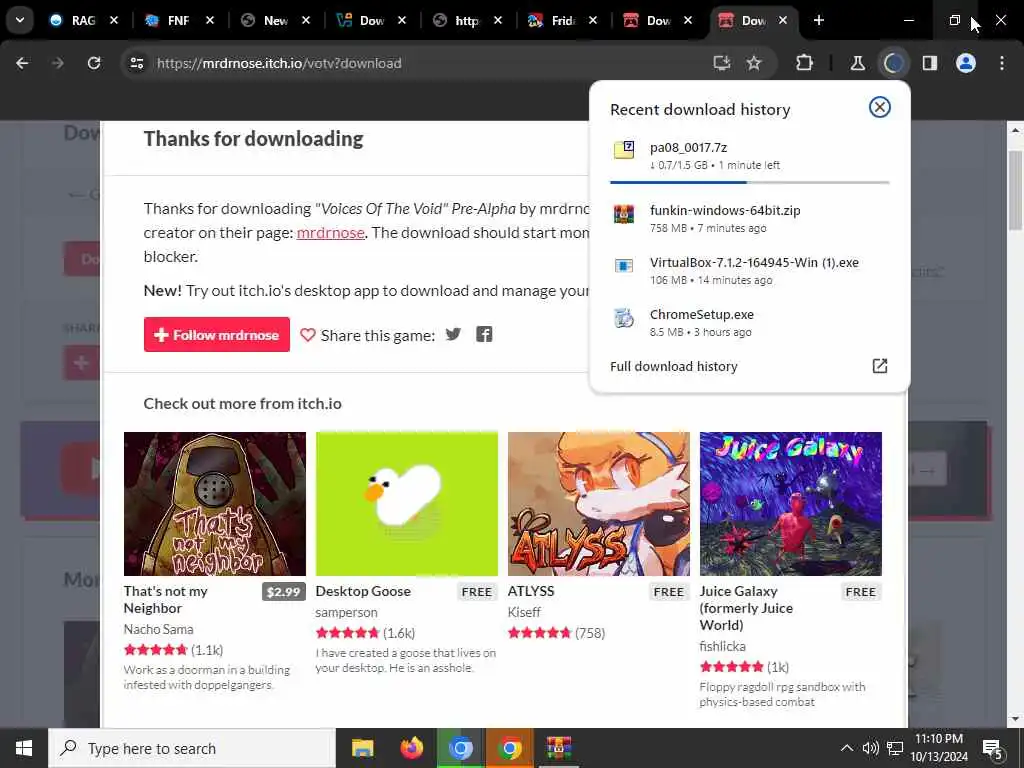Close the Recent download history popup
The width and height of the screenshot is (1024, 768).
click(x=880, y=107)
